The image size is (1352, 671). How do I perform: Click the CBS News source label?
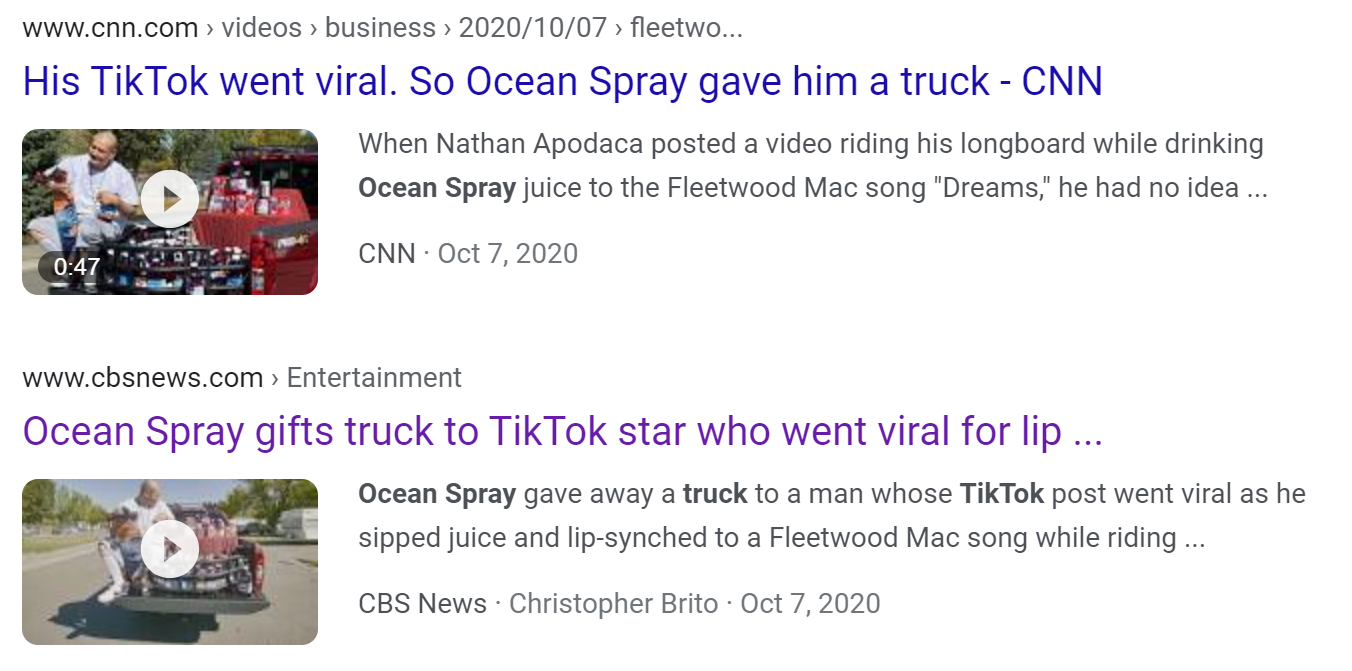coord(422,604)
